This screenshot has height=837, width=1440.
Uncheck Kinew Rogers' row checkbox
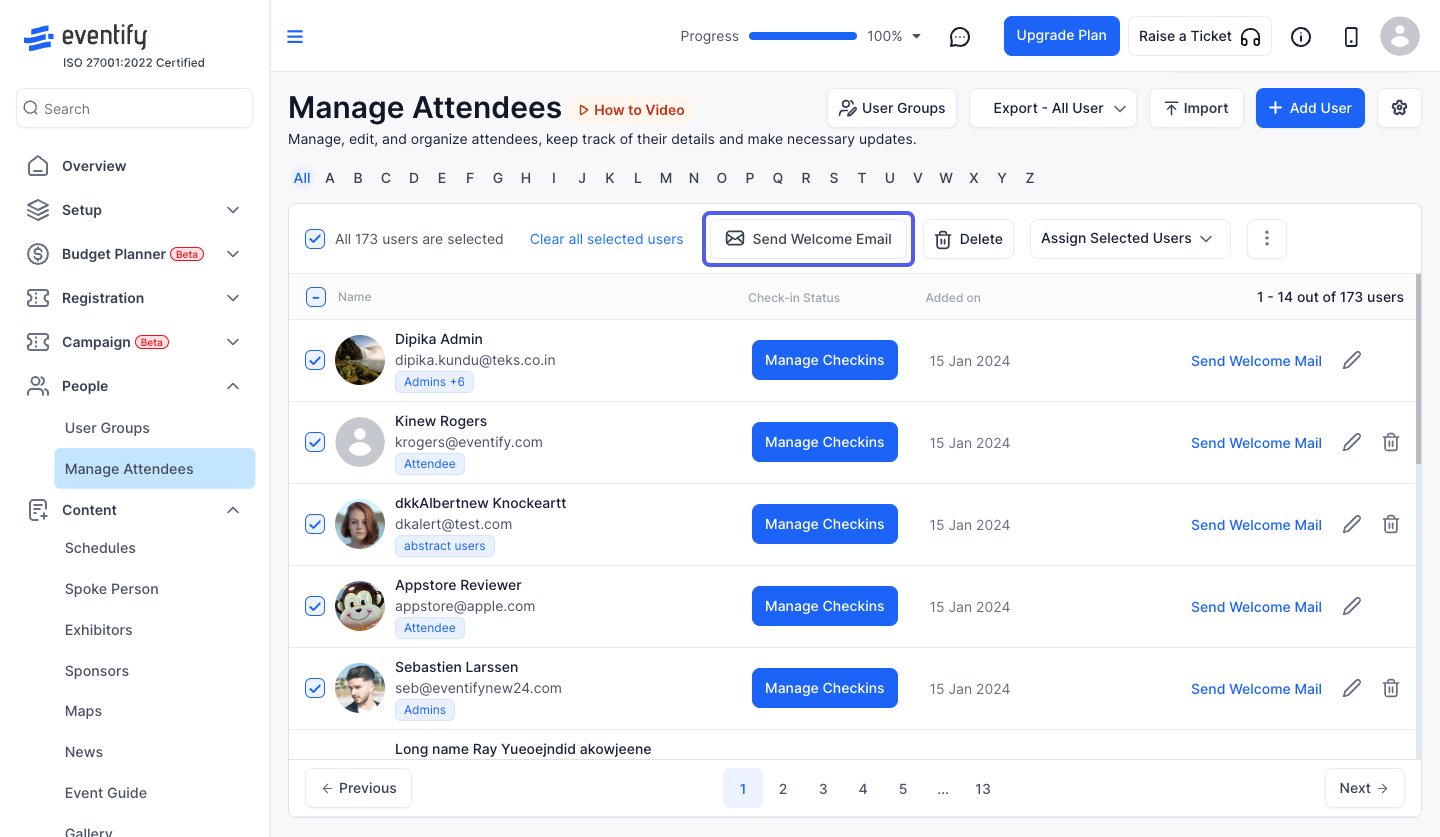click(315, 442)
